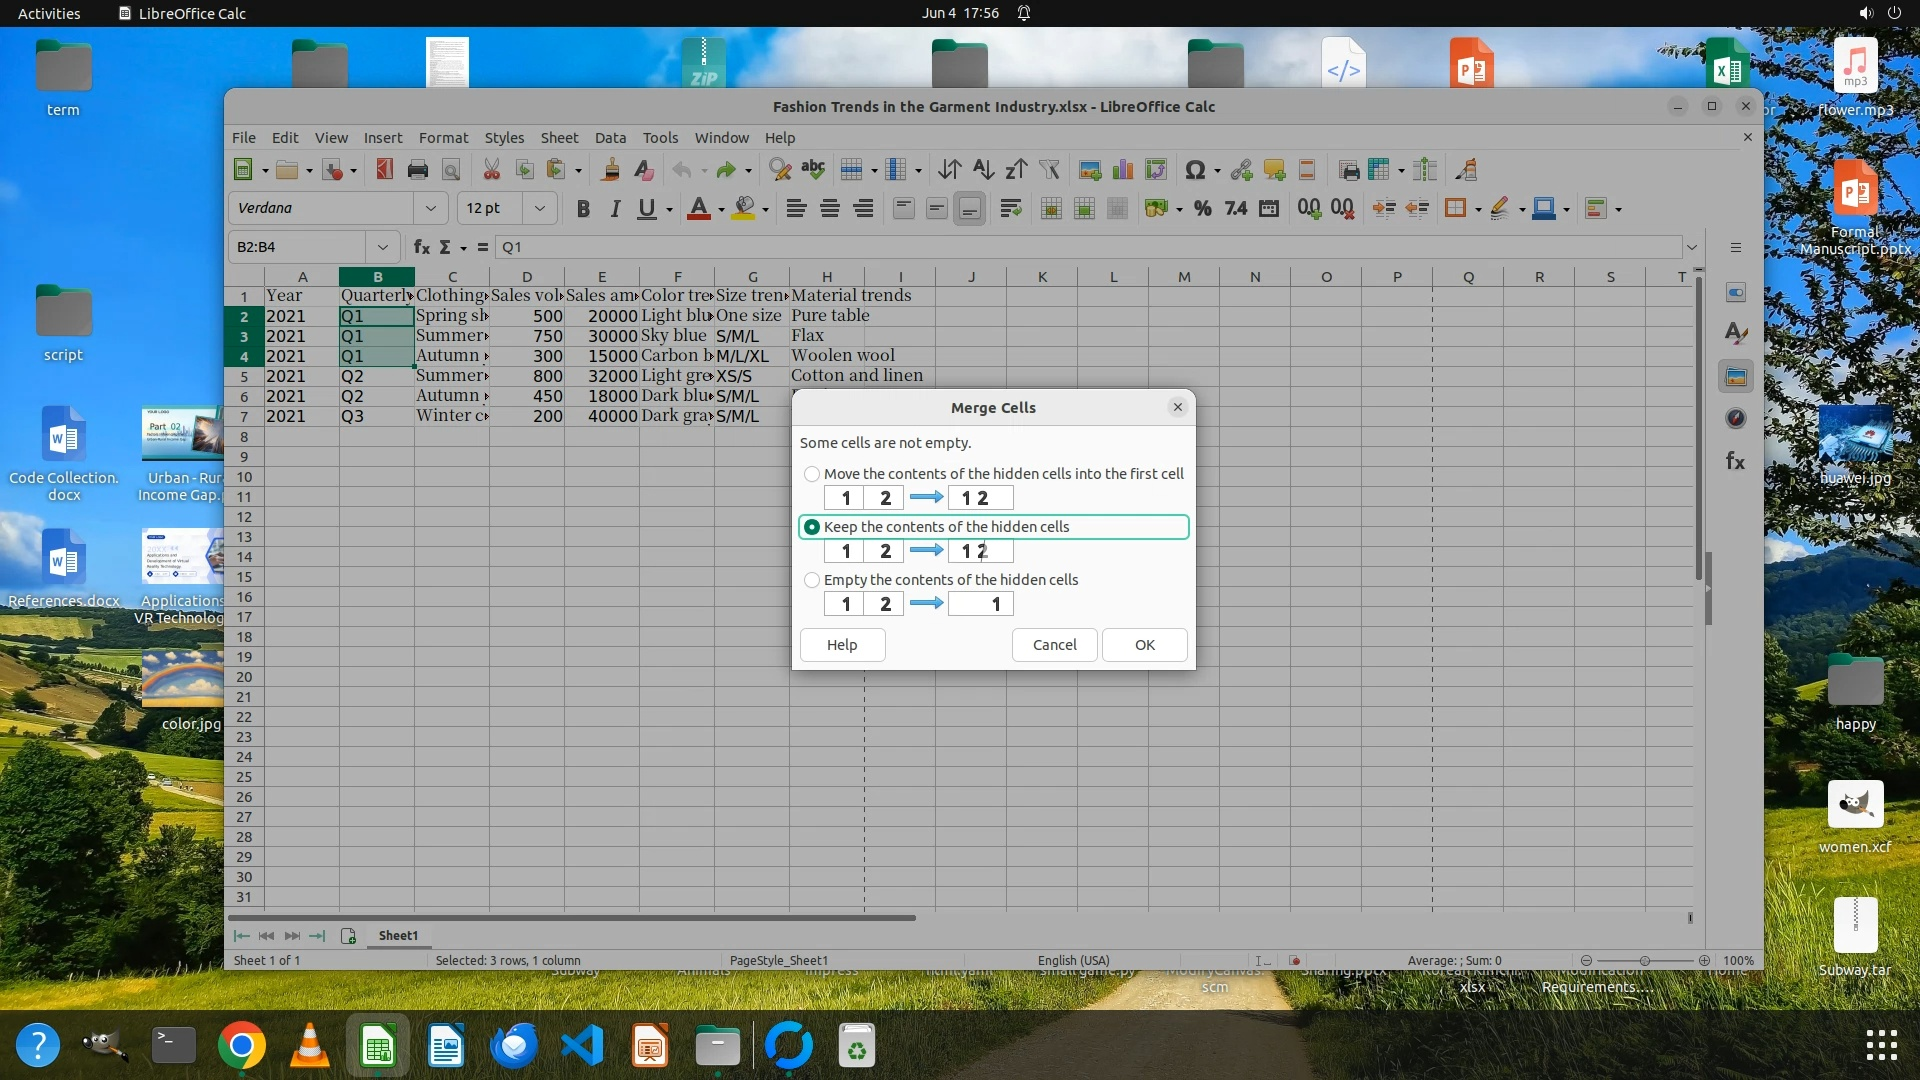Image resolution: width=1920 pixels, height=1080 pixels.
Task: Open Thunderbird from the dock
Action: tap(514, 1046)
